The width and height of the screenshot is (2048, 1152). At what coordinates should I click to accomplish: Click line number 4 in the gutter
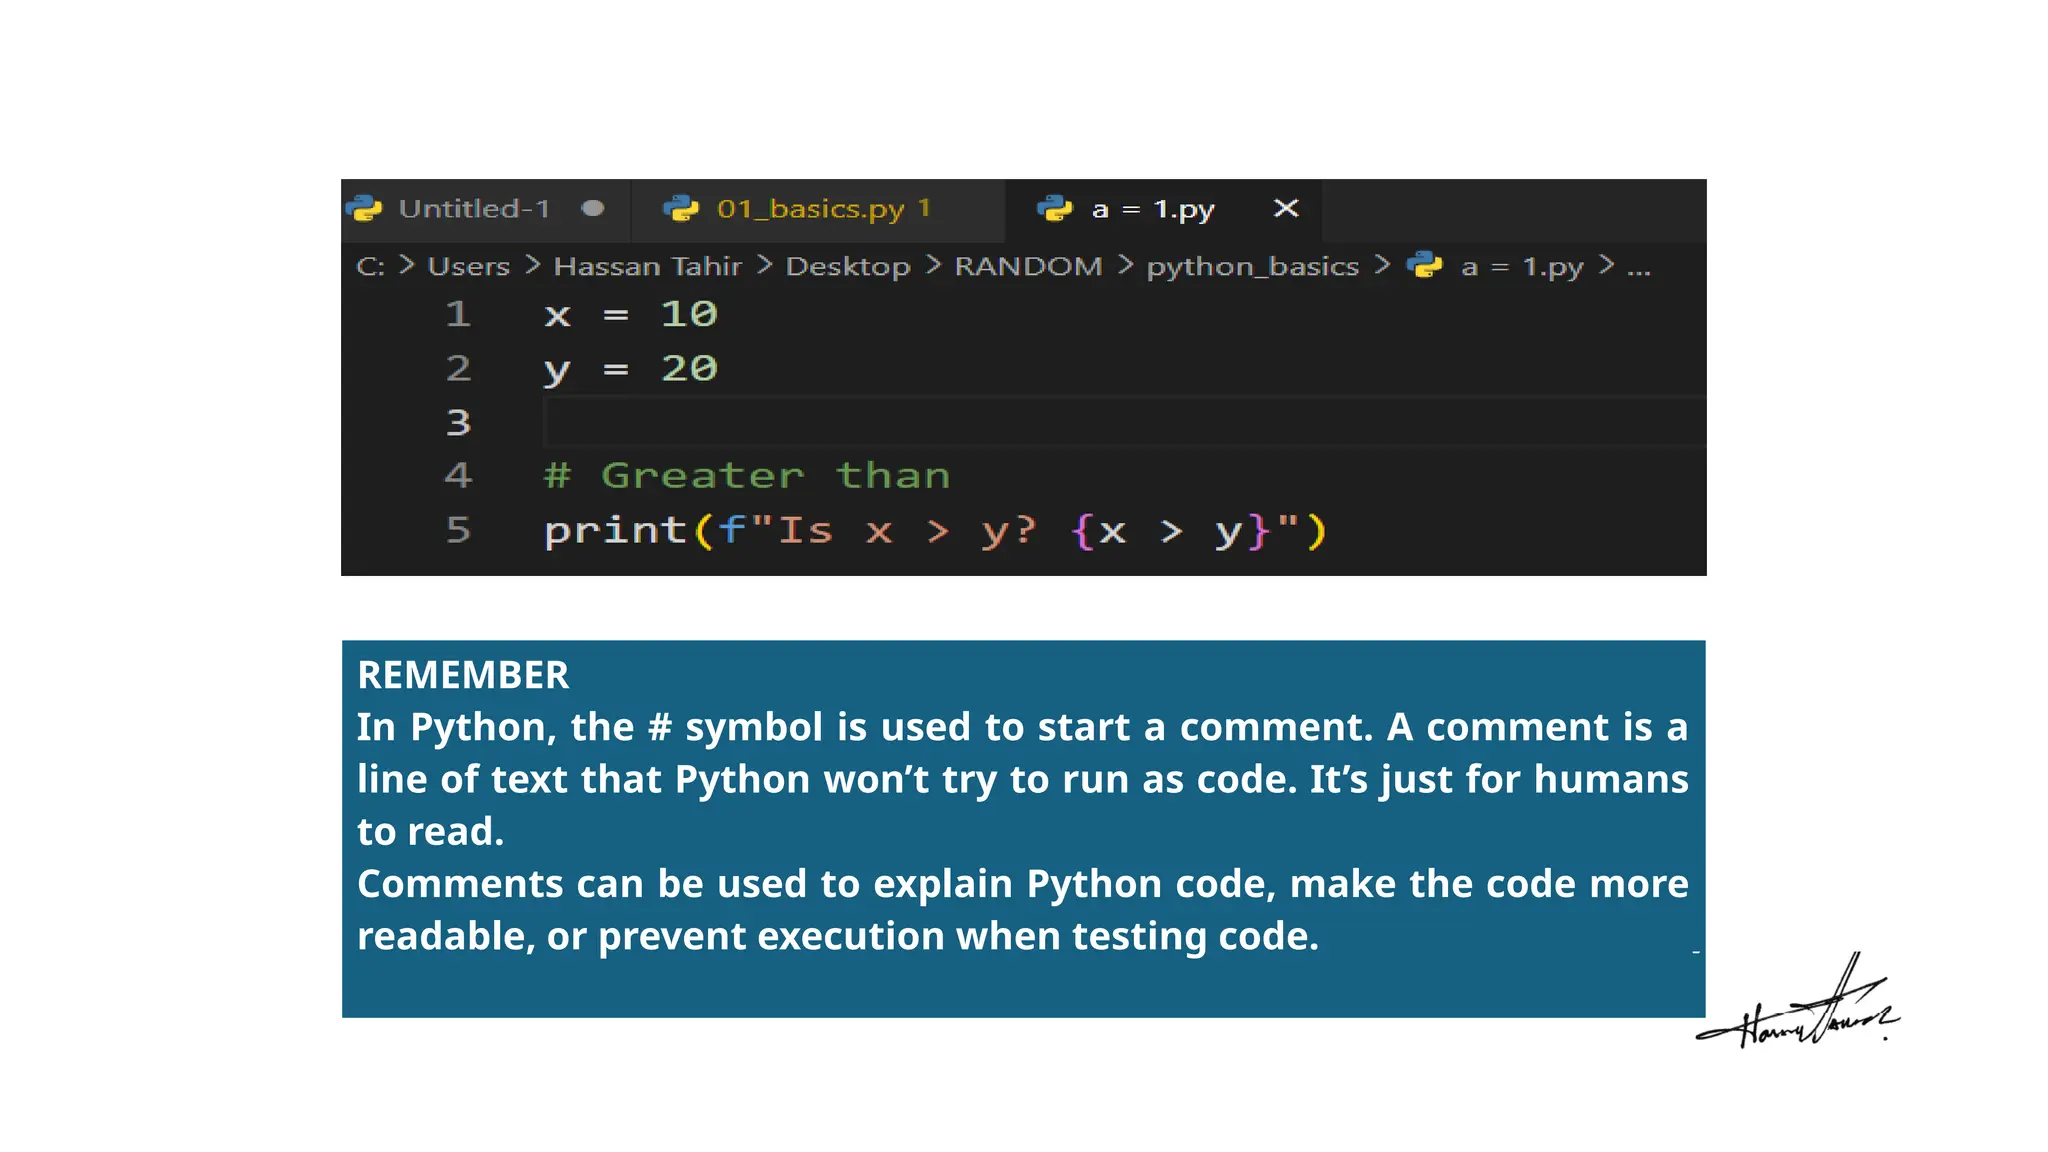click(x=458, y=475)
